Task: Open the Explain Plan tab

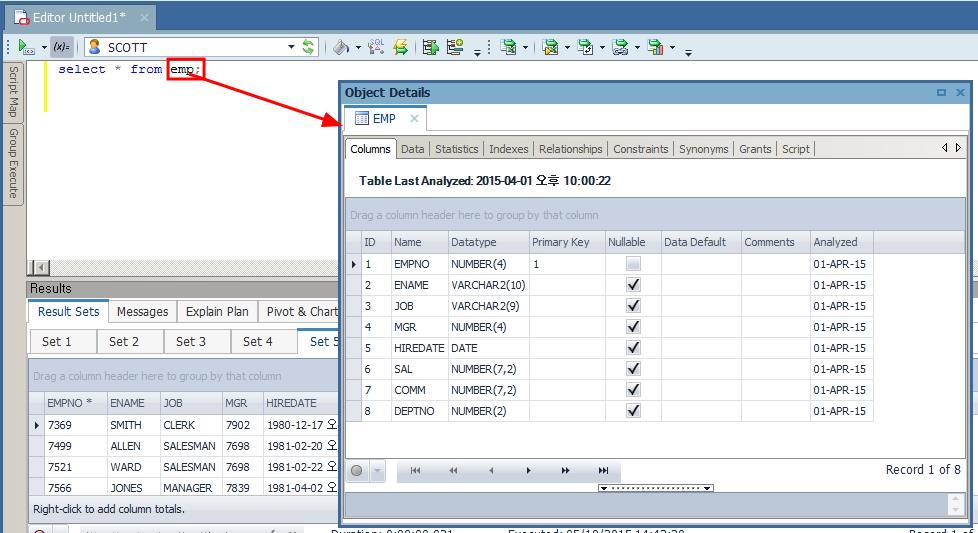Action: pos(217,311)
